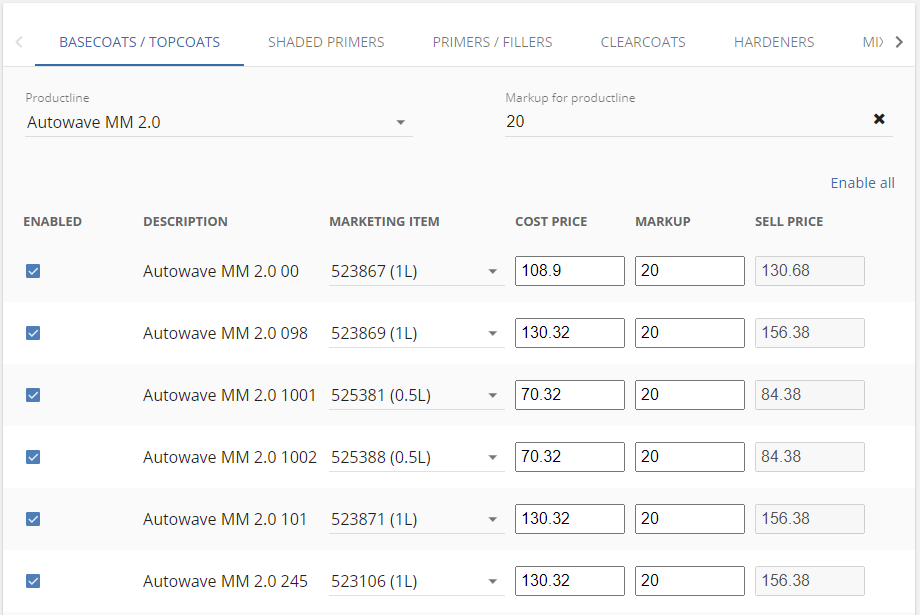
Task: Edit markup field for Autowave MM 2.0 1002
Action: click(x=689, y=457)
